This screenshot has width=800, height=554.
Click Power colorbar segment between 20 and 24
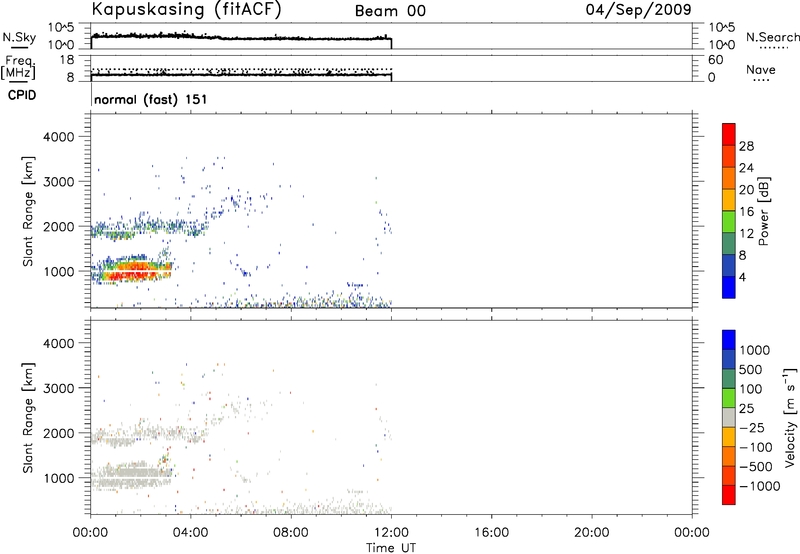729,178
